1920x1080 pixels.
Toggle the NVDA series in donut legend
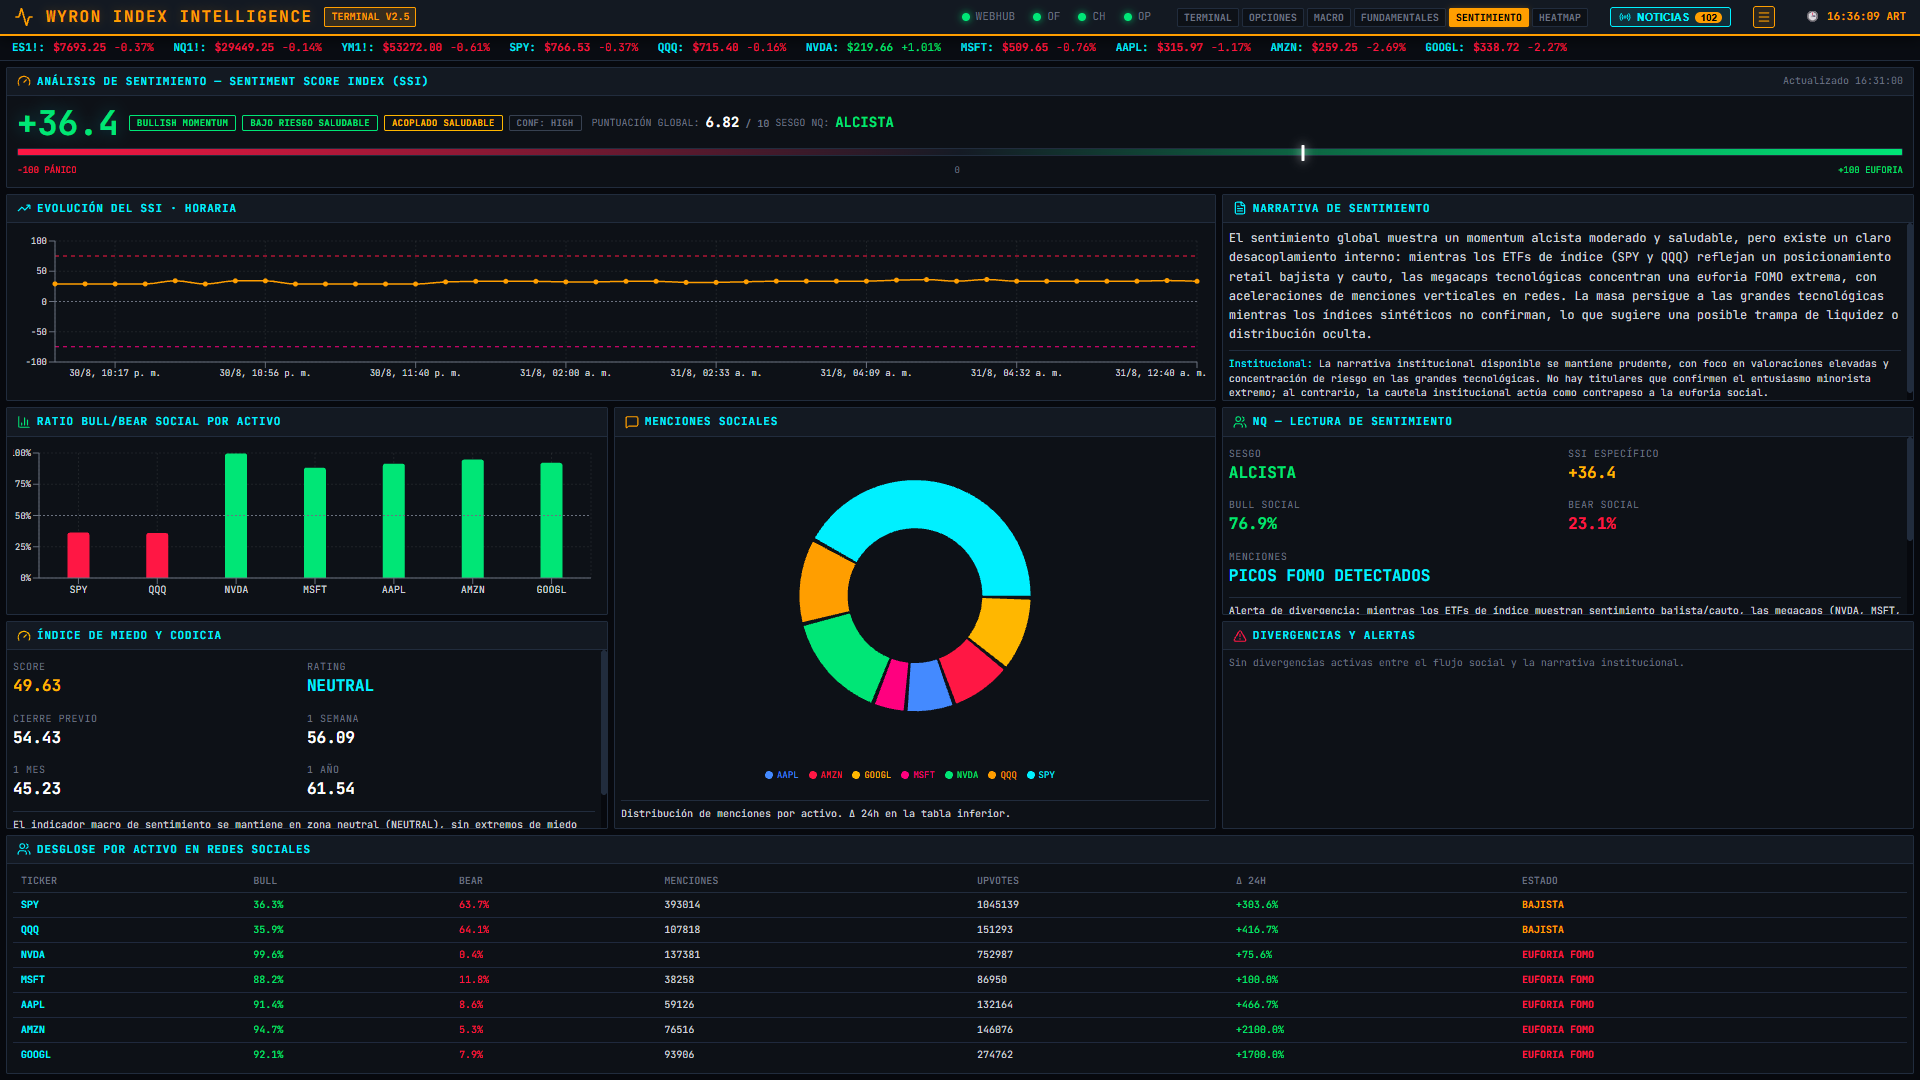961,775
